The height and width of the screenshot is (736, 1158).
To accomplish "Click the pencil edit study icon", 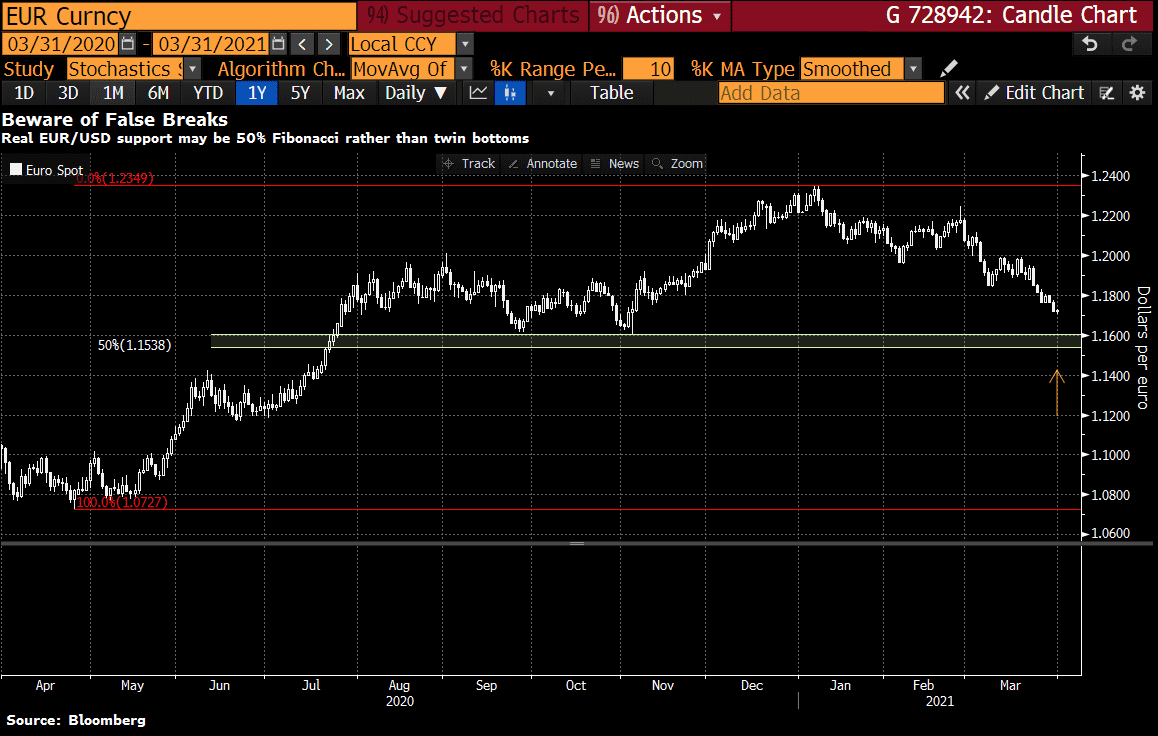I will pyautogui.click(x=949, y=69).
